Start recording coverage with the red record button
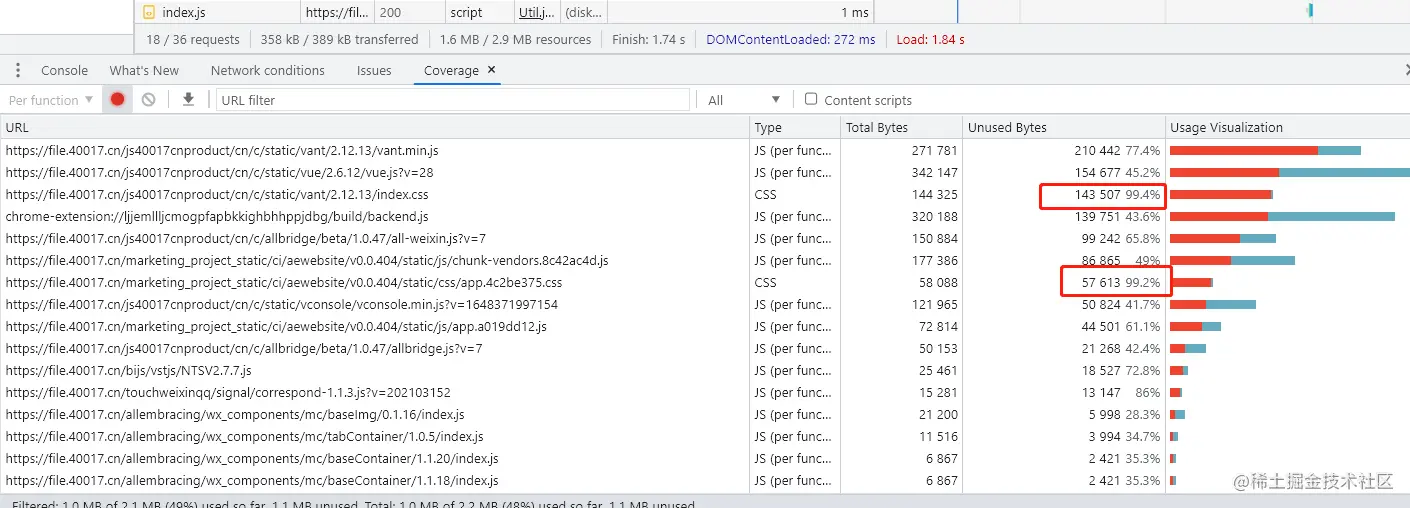Image resolution: width=1410 pixels, height=508 pixels. (117, 100)
